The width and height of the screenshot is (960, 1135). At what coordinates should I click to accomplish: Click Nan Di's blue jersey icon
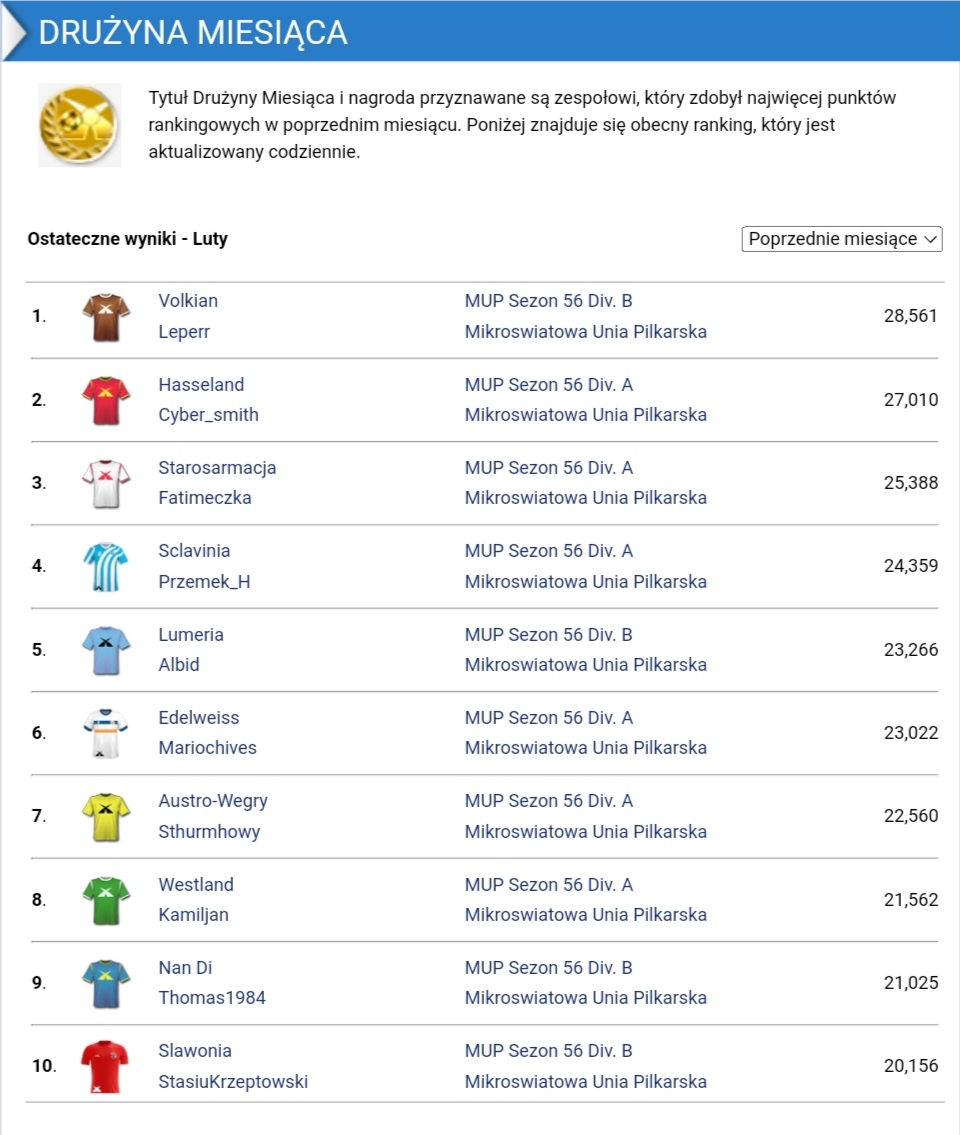tap(106, 983)
